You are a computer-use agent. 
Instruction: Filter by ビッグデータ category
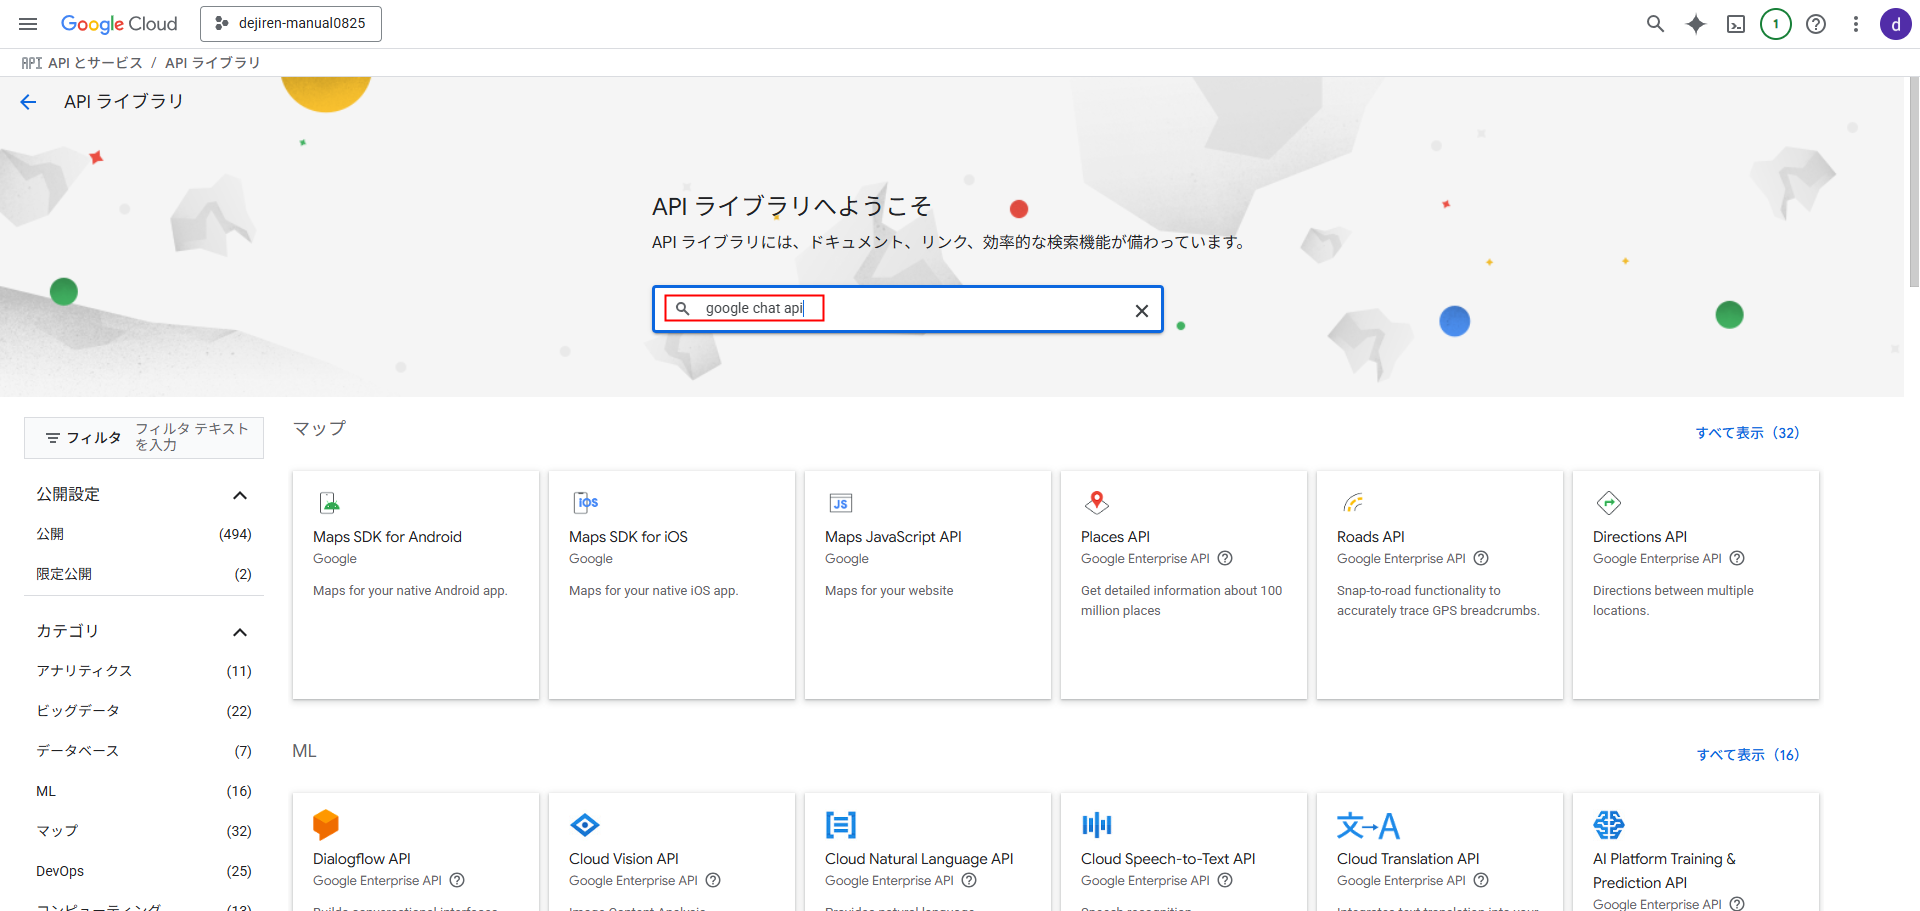78,711
